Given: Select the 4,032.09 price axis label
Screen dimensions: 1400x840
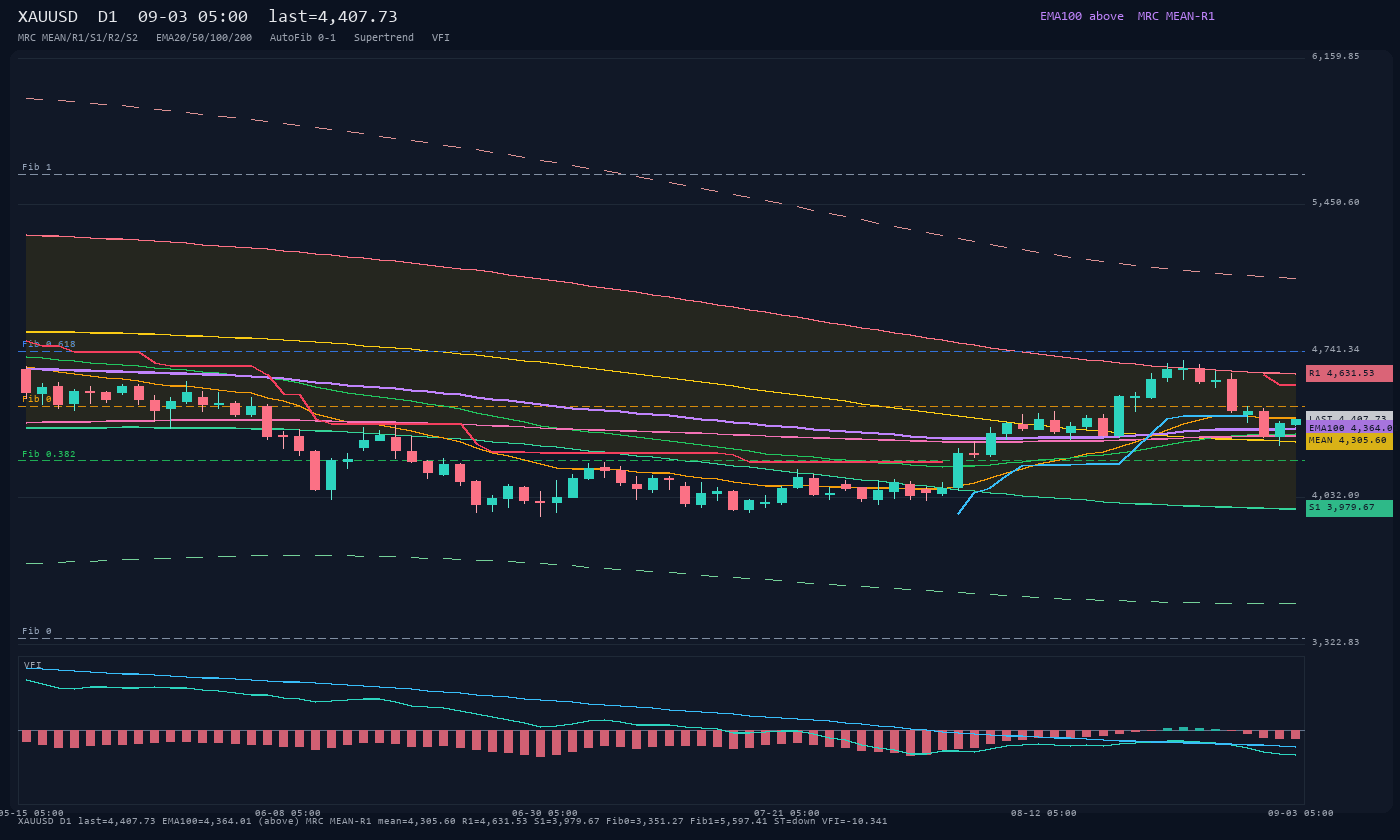Looking at the screenshot, I should [x=1336, y=496].
